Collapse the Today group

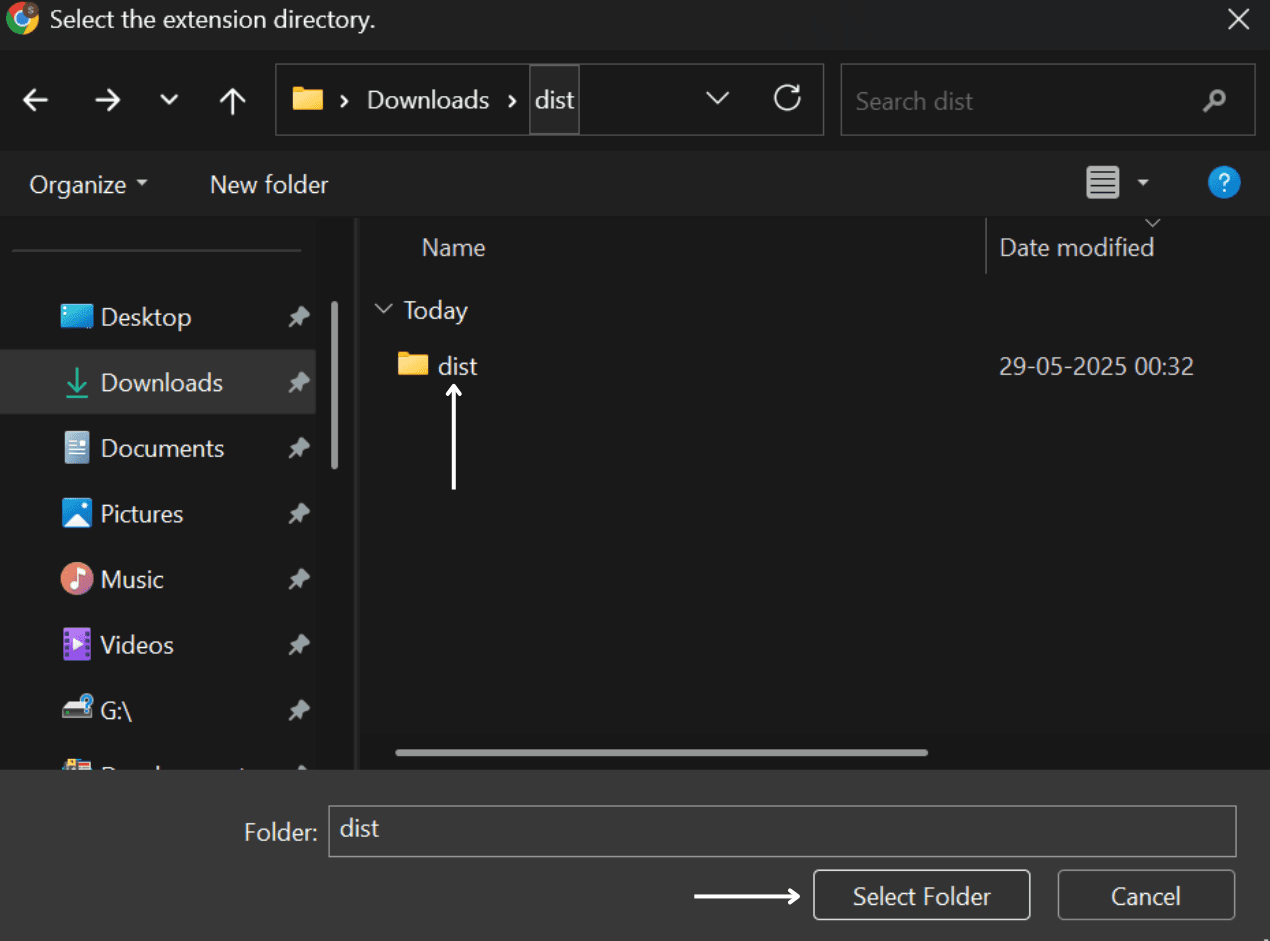pyautogui.click(x=382, y=310)
